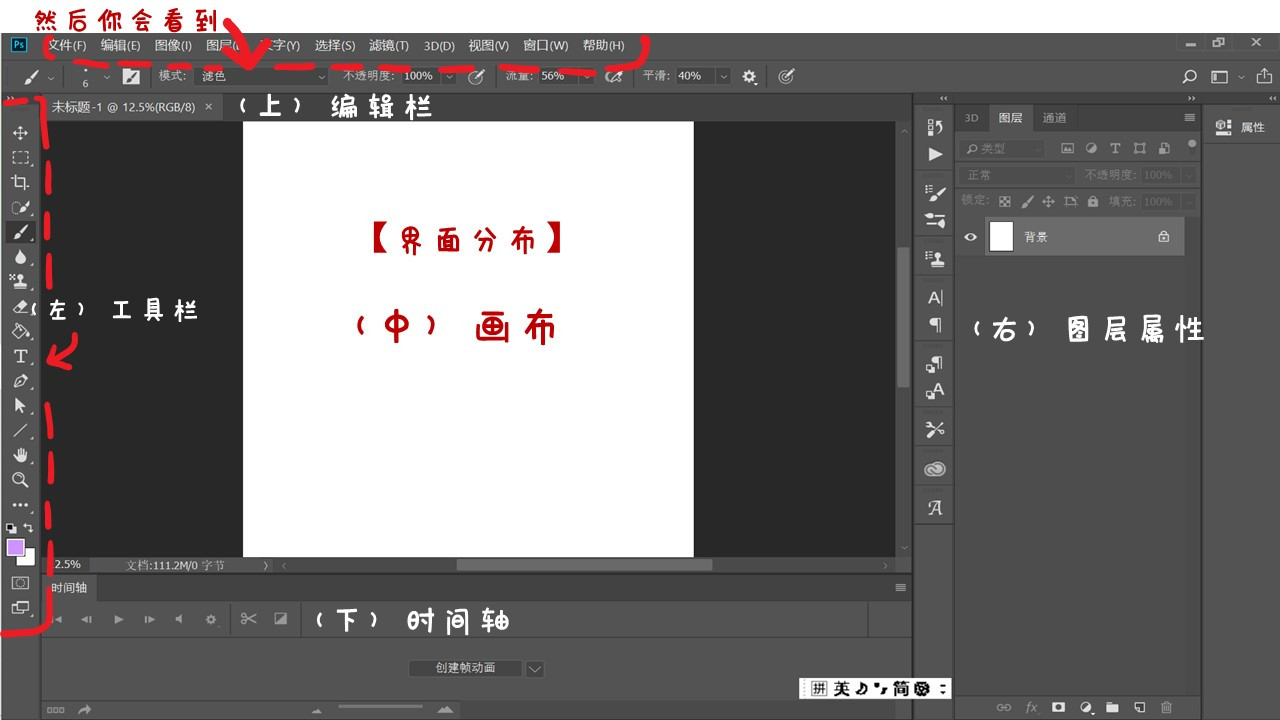Expand the dropdown arrow next to 创建帧动画
Viewport: 1280px width, 720px height.
click(535, 669)
